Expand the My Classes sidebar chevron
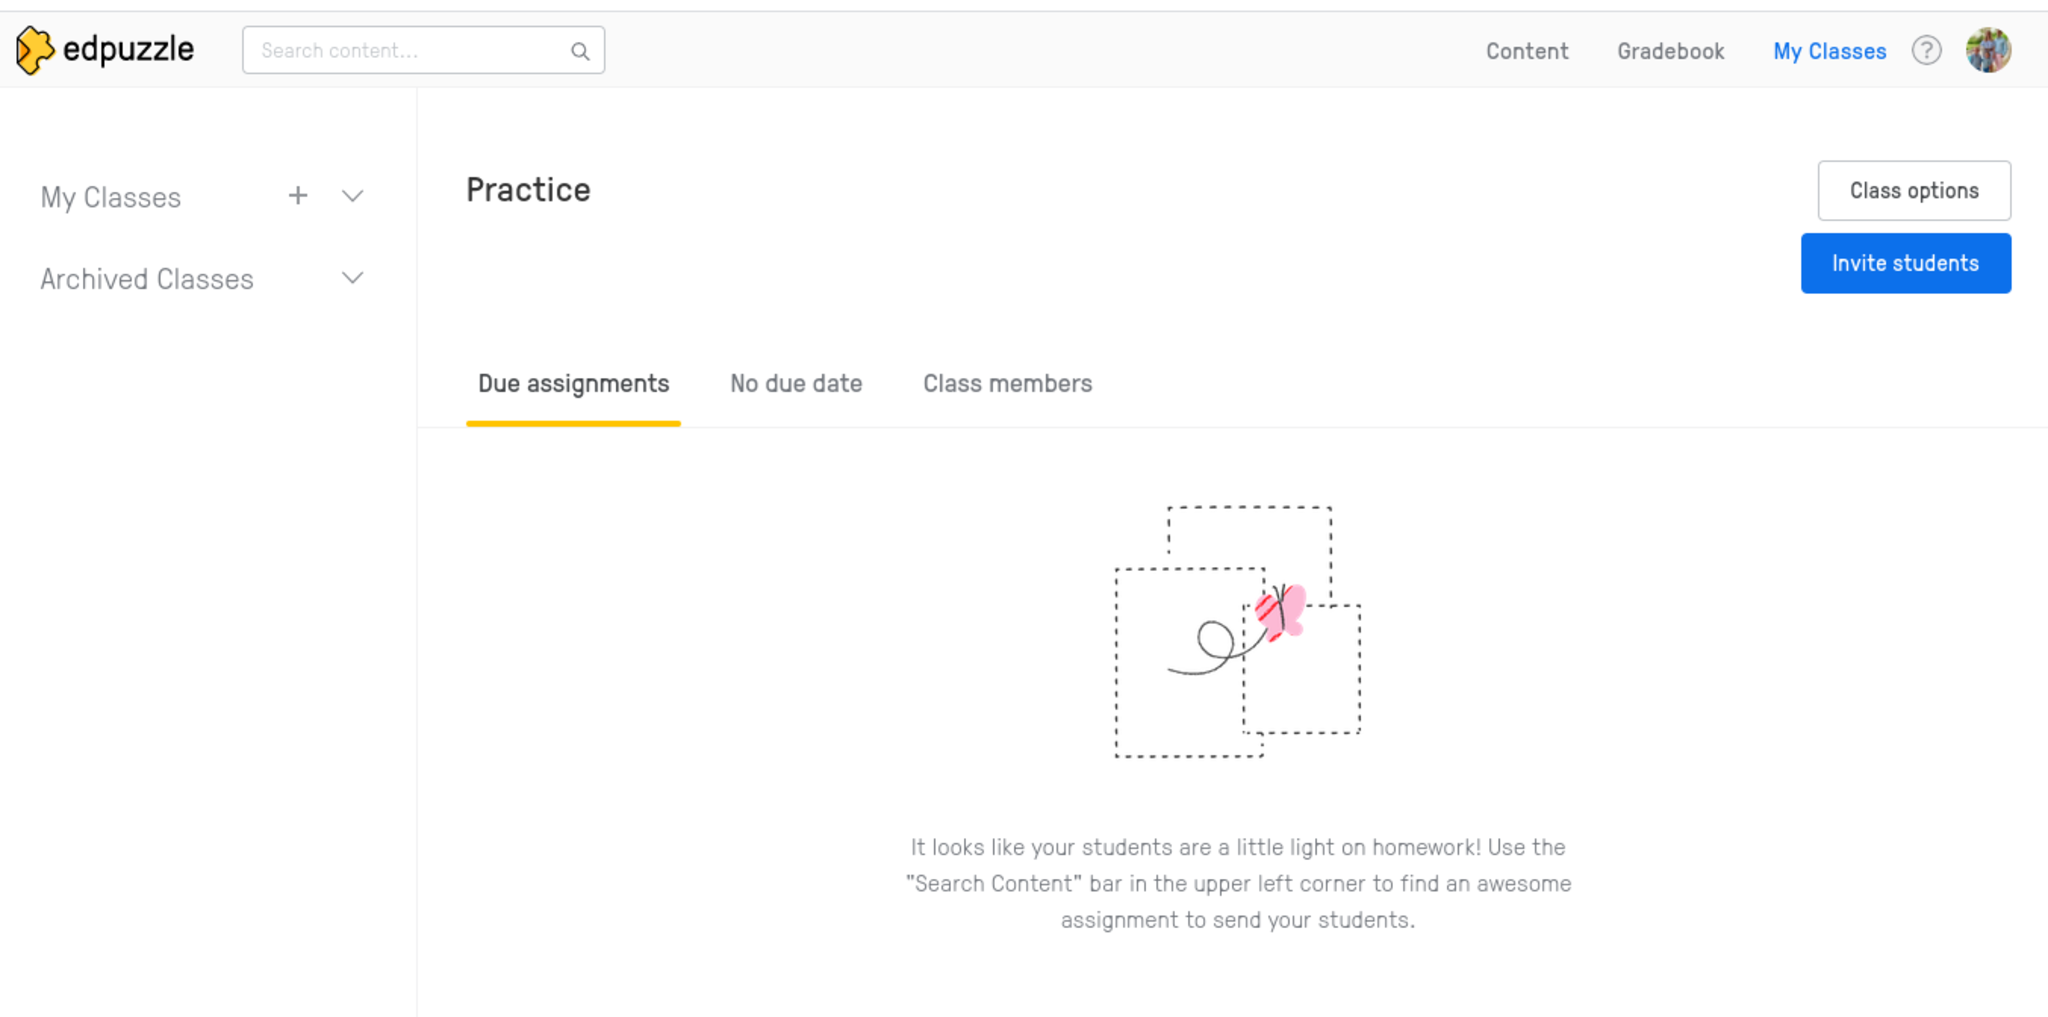 352,196
